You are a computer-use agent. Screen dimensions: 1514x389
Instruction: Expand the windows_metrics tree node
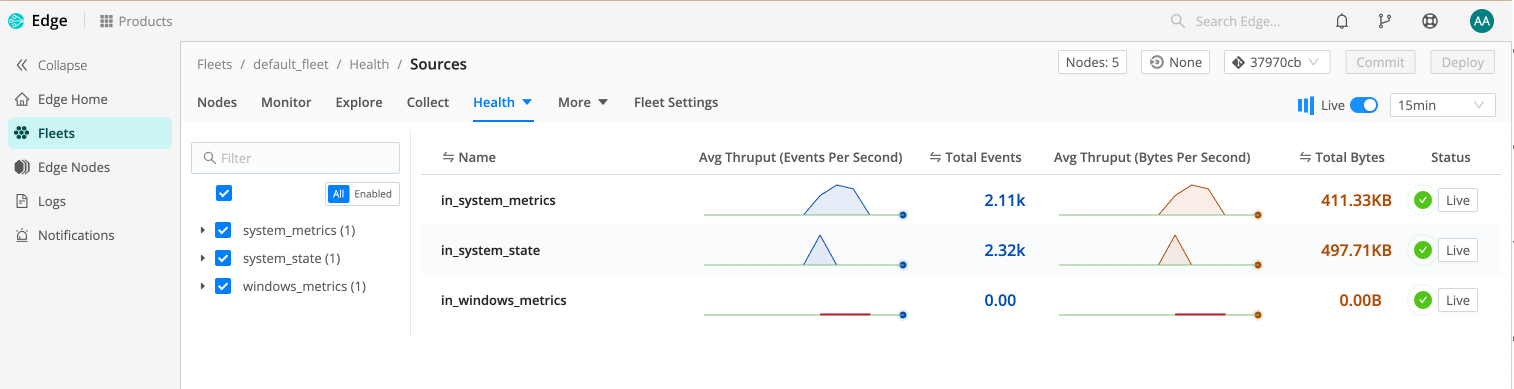coord(203,286)
